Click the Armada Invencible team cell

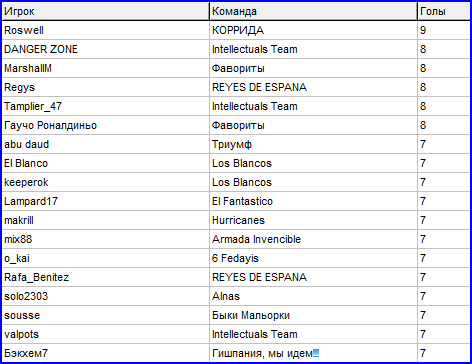313,239
